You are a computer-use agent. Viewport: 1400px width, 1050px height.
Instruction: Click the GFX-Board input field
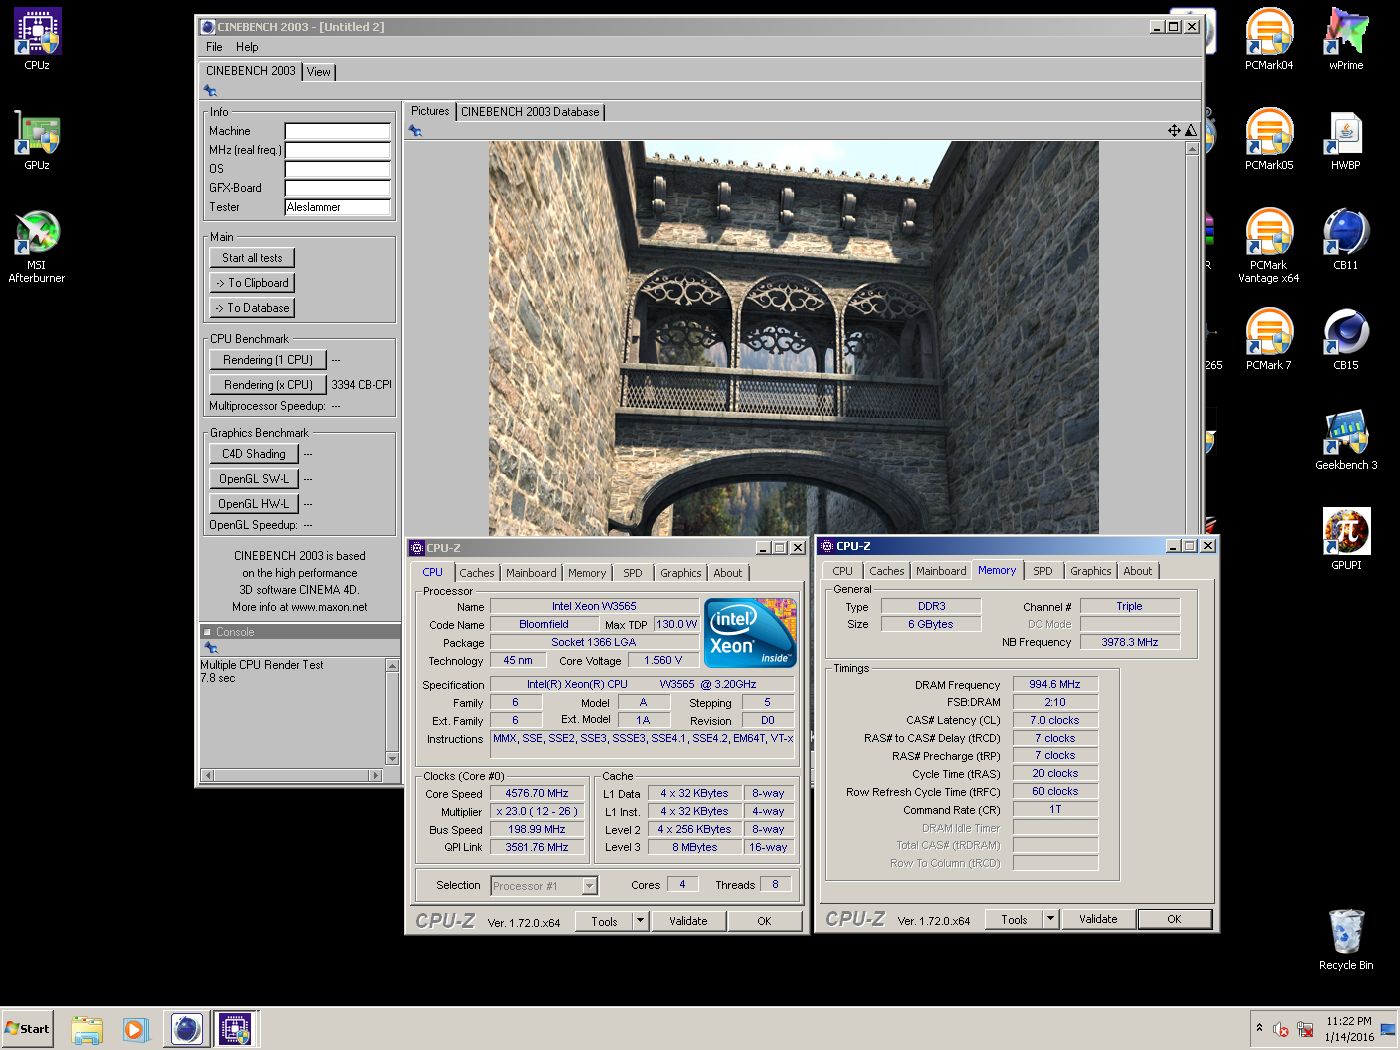pos(338,188)
